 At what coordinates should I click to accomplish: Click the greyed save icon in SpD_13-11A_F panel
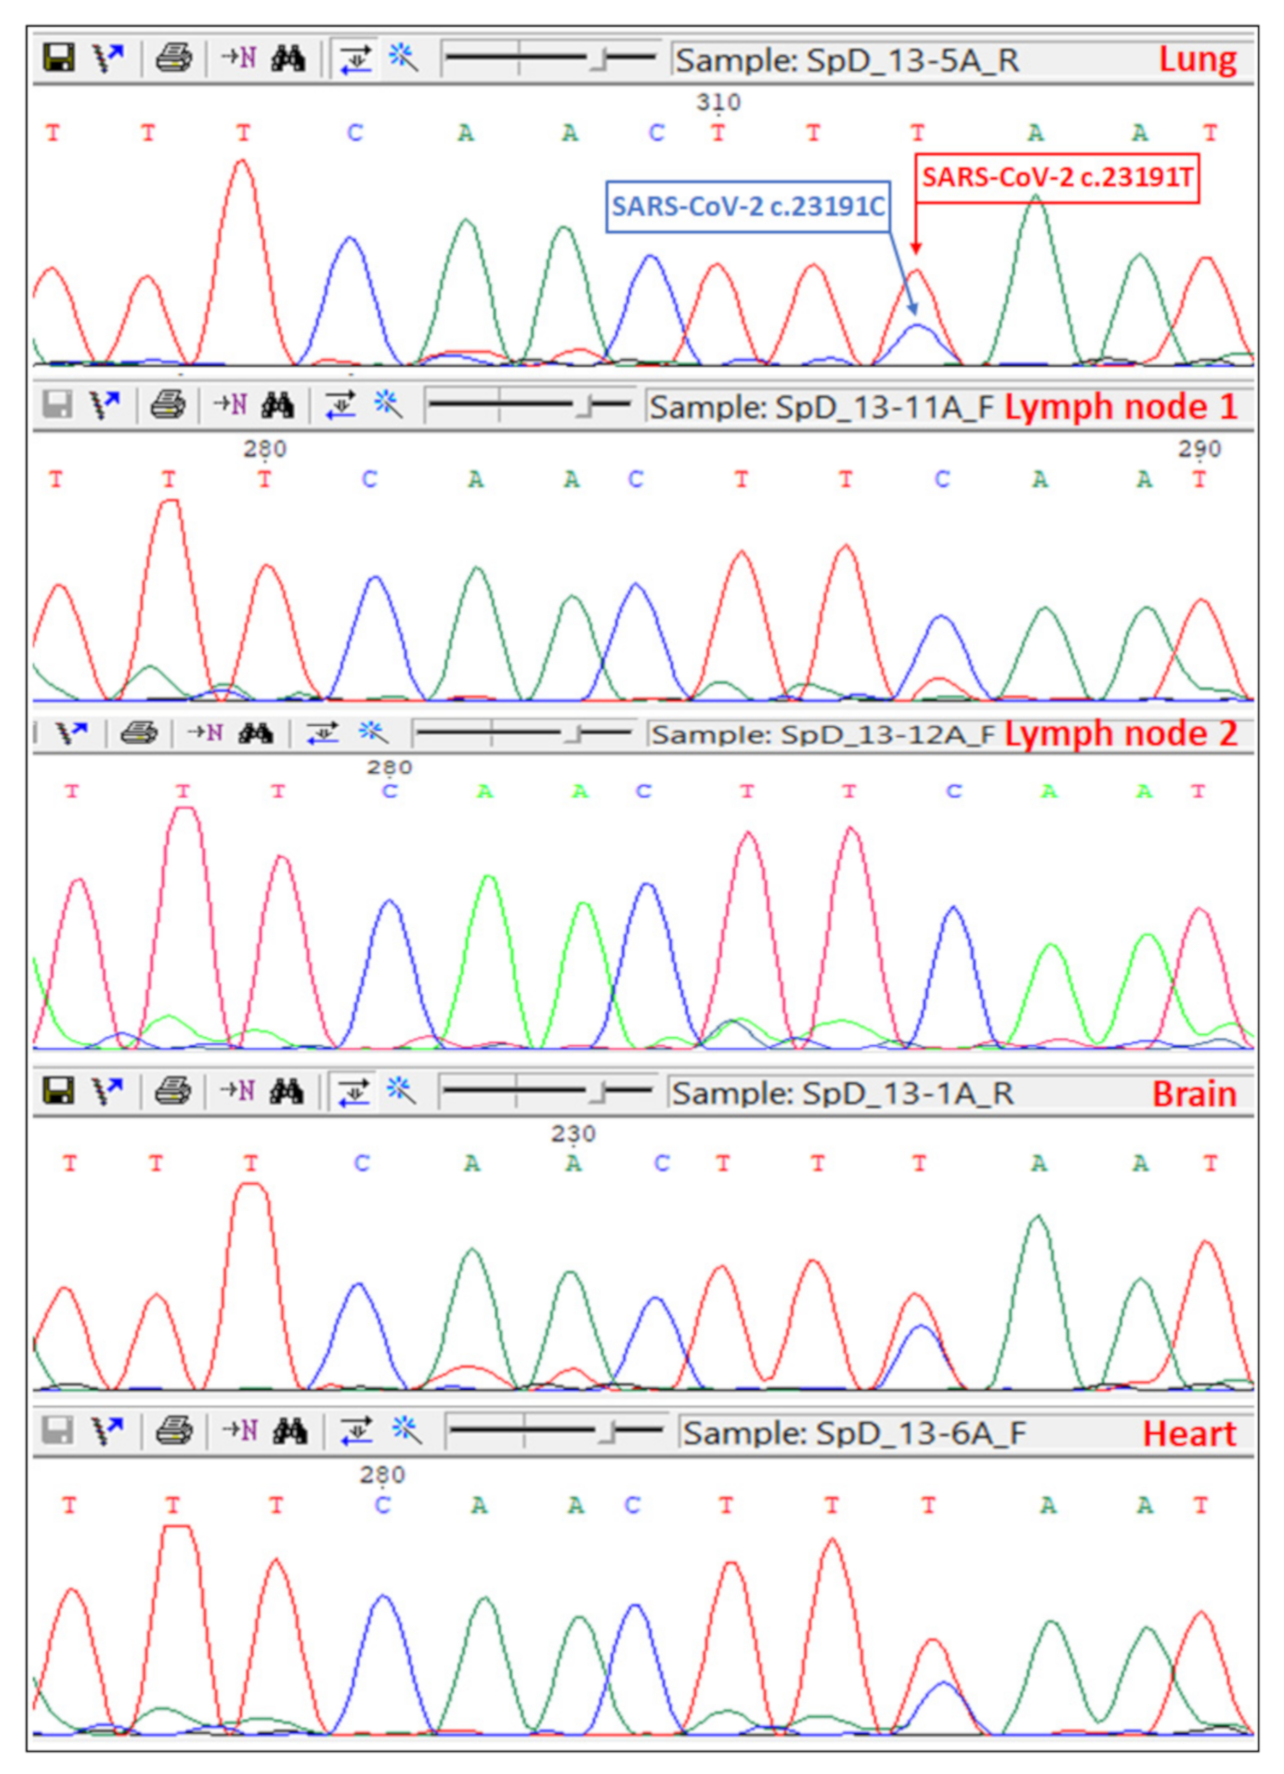pos(57,405)
